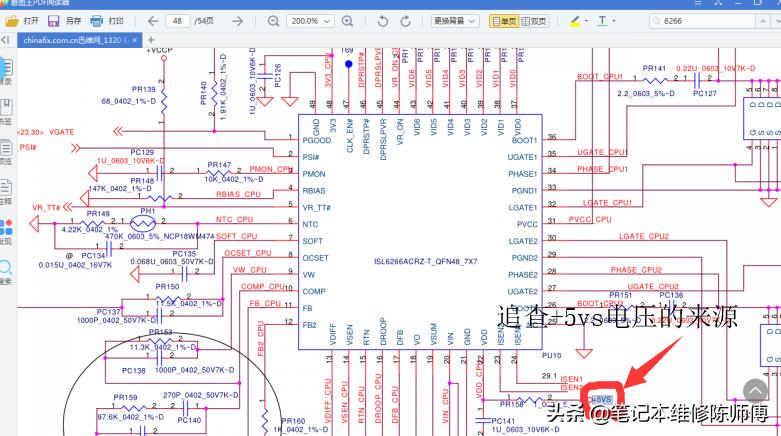Open the 更换背景 background dropdown
The height and width of the screenshot is (436, 781).
pos(455,21)
